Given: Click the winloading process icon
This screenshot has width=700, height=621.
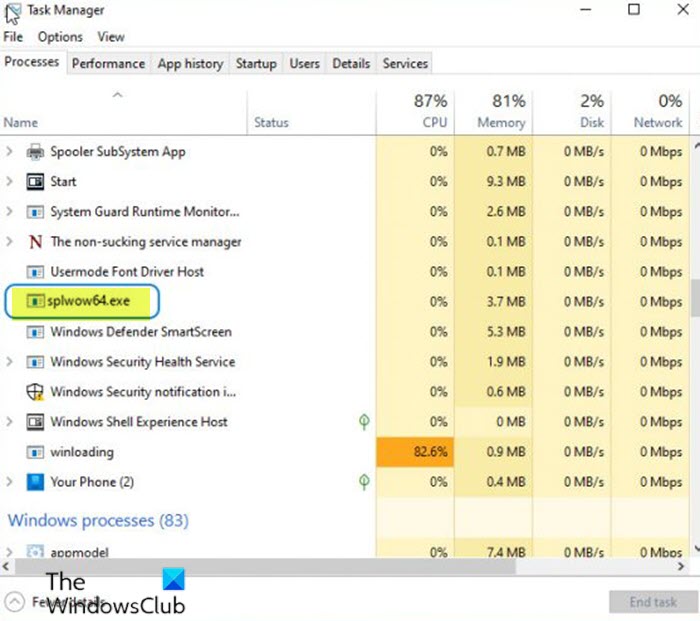Looking at the screenshot, I should (x=35, y=452).
